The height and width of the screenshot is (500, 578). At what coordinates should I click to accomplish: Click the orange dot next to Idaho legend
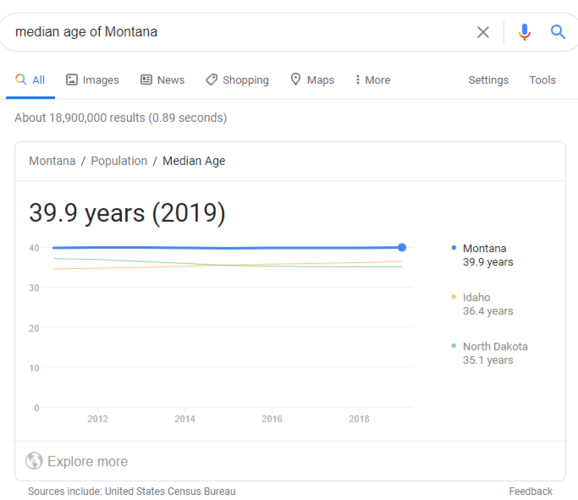pos(454,297)
